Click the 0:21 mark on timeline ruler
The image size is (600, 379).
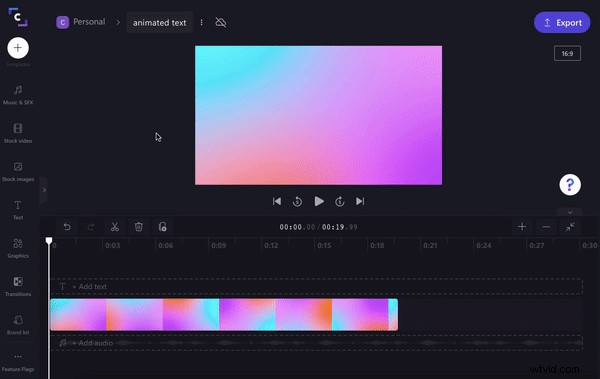(430, 245)
